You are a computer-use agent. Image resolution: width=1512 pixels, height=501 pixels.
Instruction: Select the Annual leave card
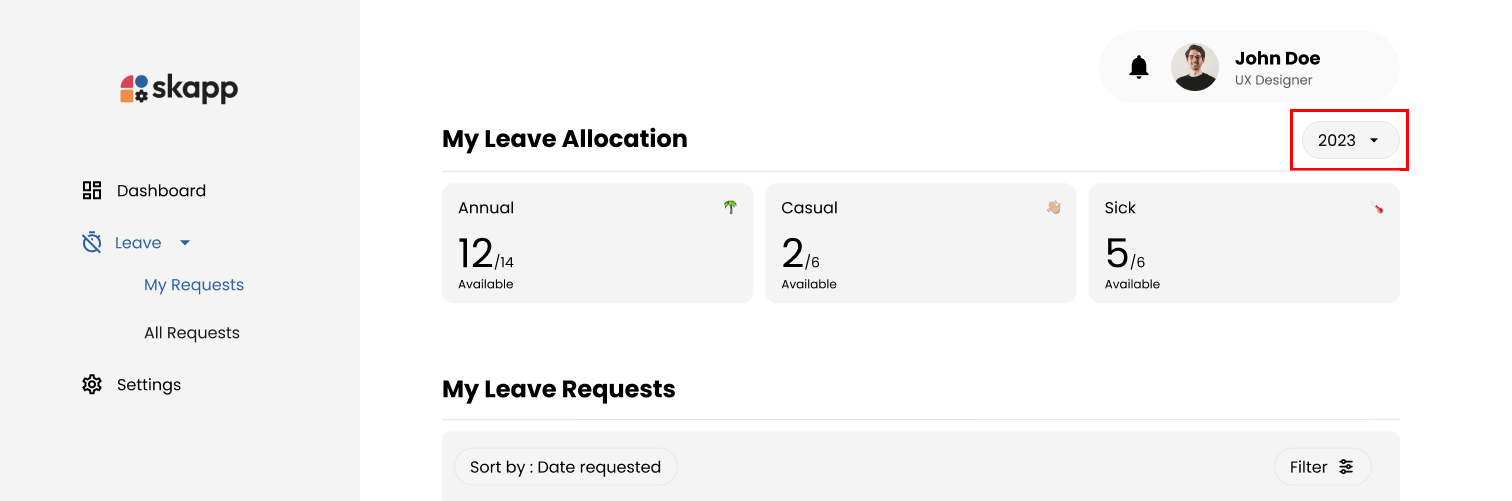(597, 243)
